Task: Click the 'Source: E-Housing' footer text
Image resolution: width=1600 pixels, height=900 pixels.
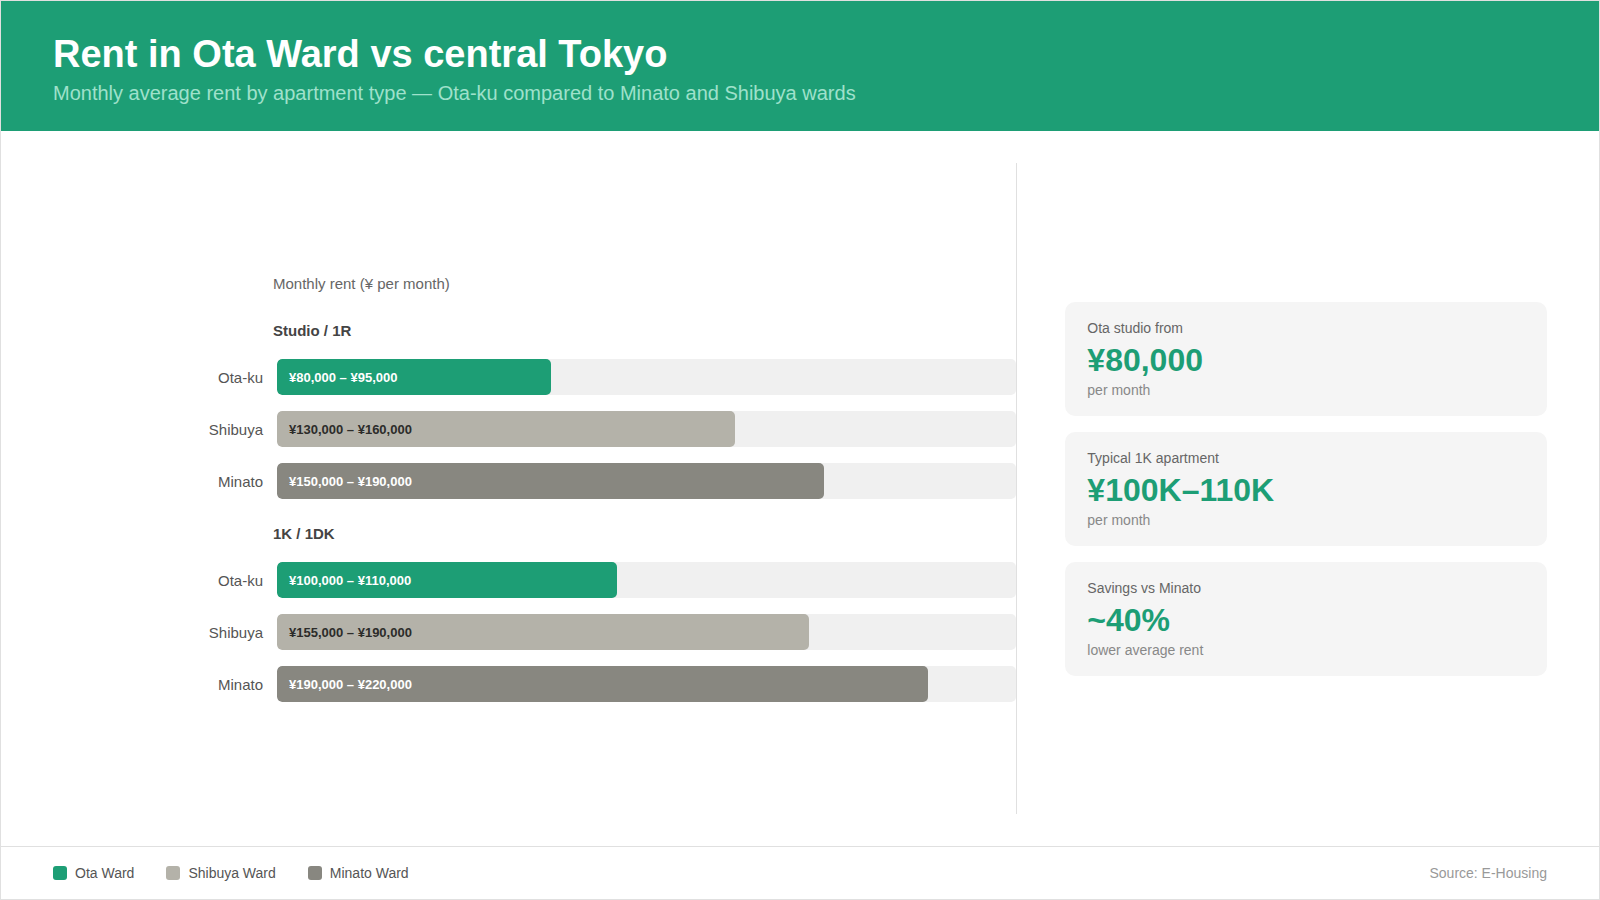Action: coord(1488,873)
